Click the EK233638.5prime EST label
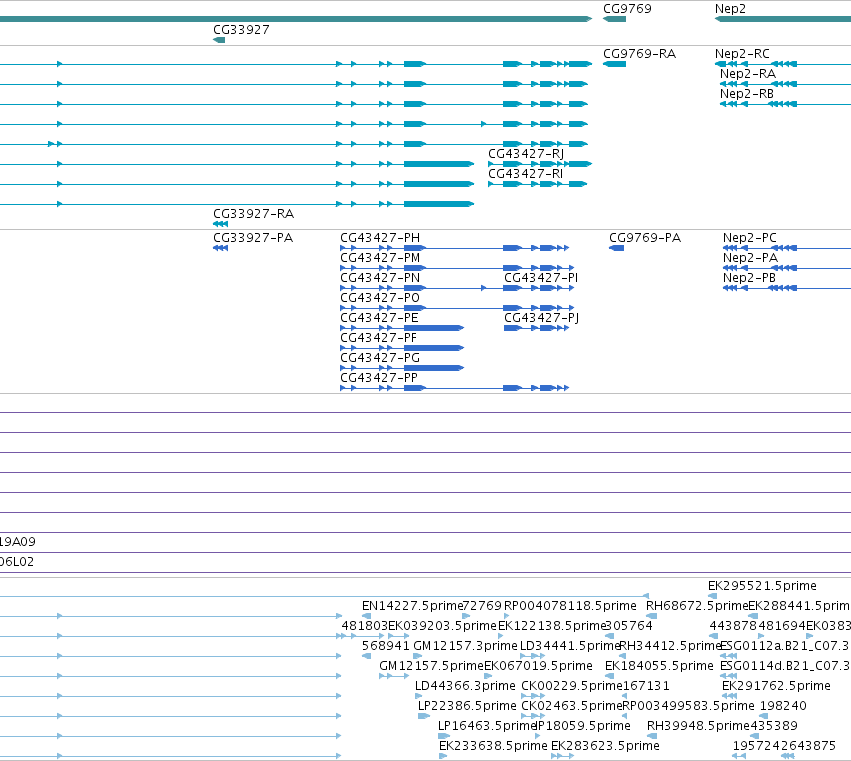851x761 pixels. [x=493, y=747]
